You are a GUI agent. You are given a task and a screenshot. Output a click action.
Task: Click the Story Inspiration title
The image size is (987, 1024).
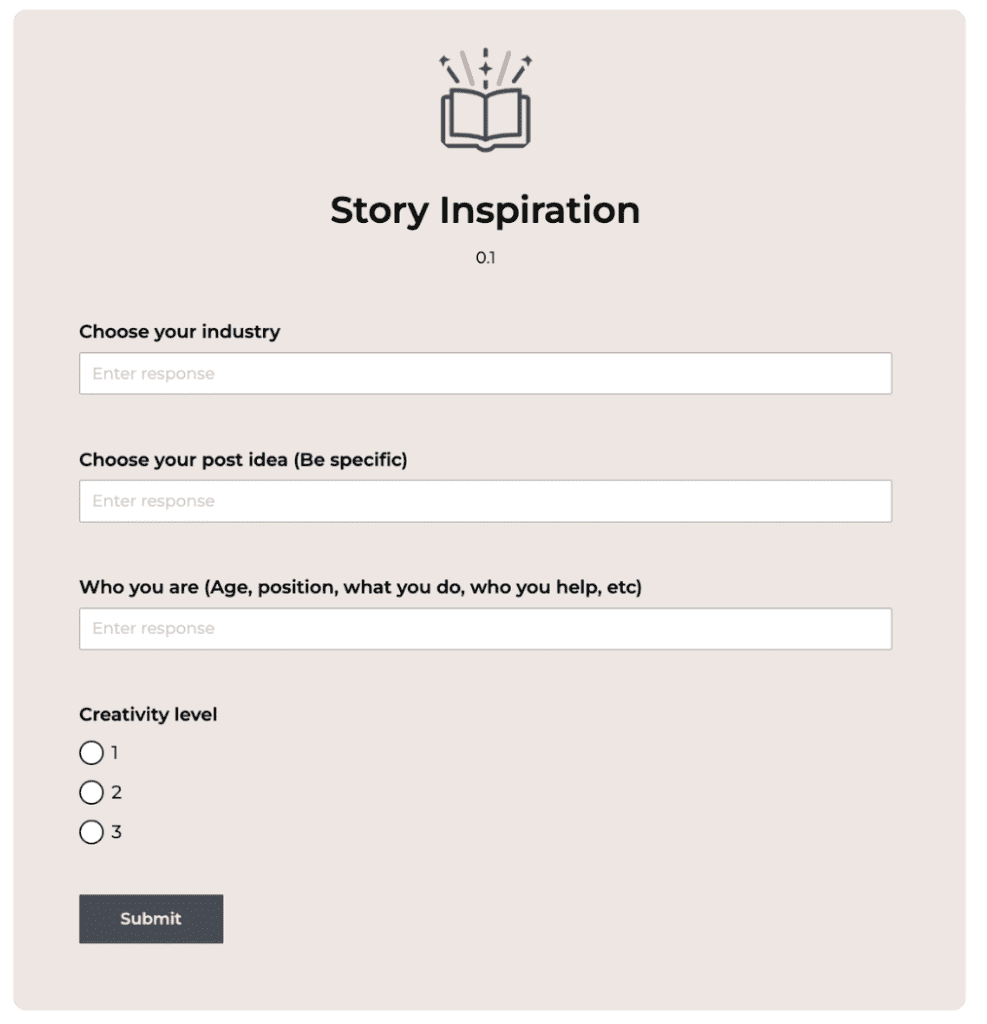pos(485,211)
